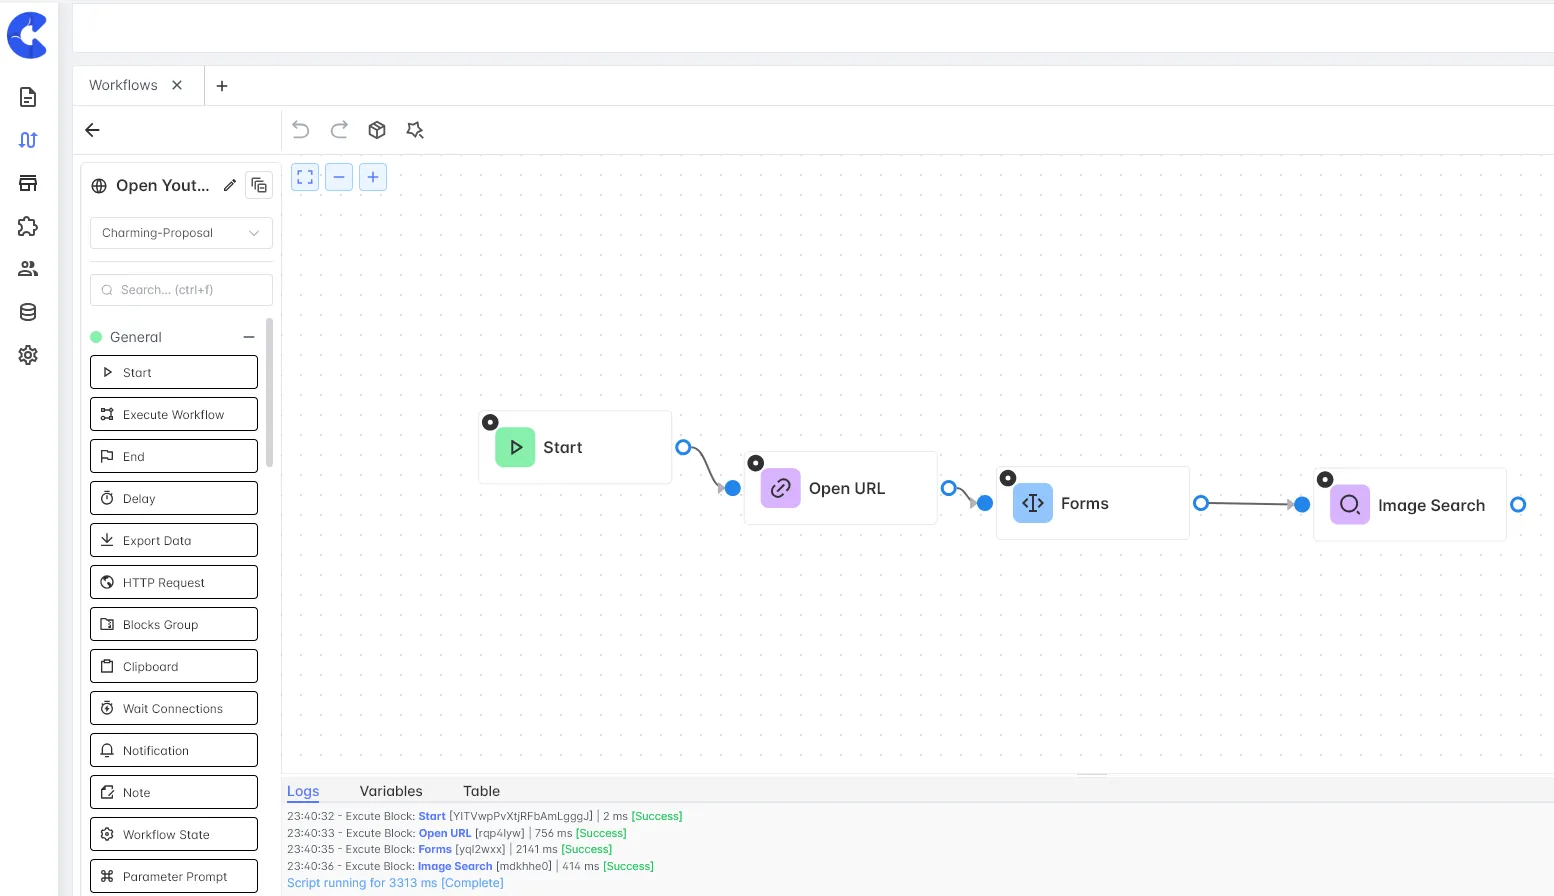
Task: Toggle the breakpoint dot on Start node
Action: 490,422
